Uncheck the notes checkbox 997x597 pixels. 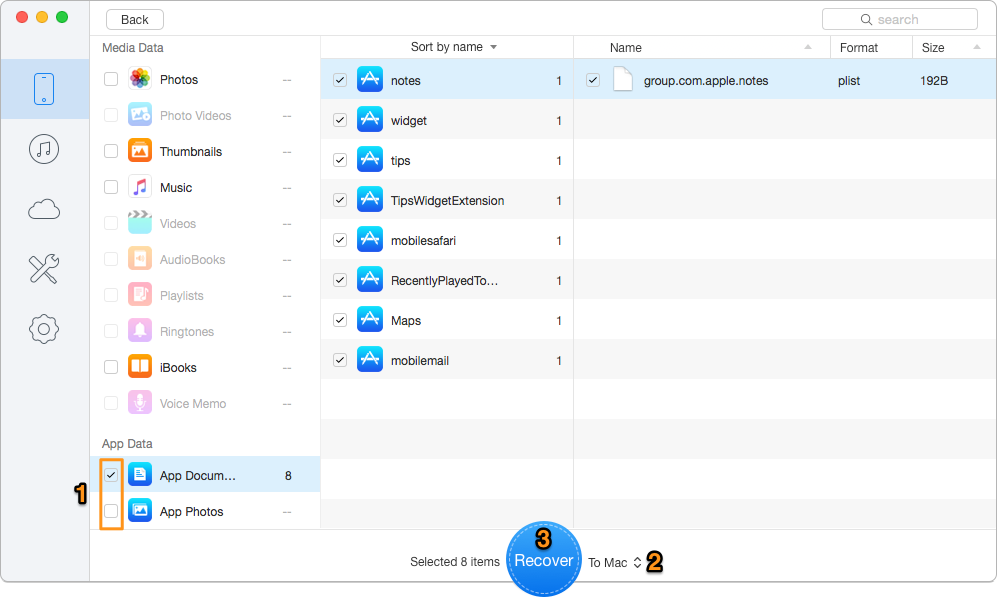tap(340, 80)
